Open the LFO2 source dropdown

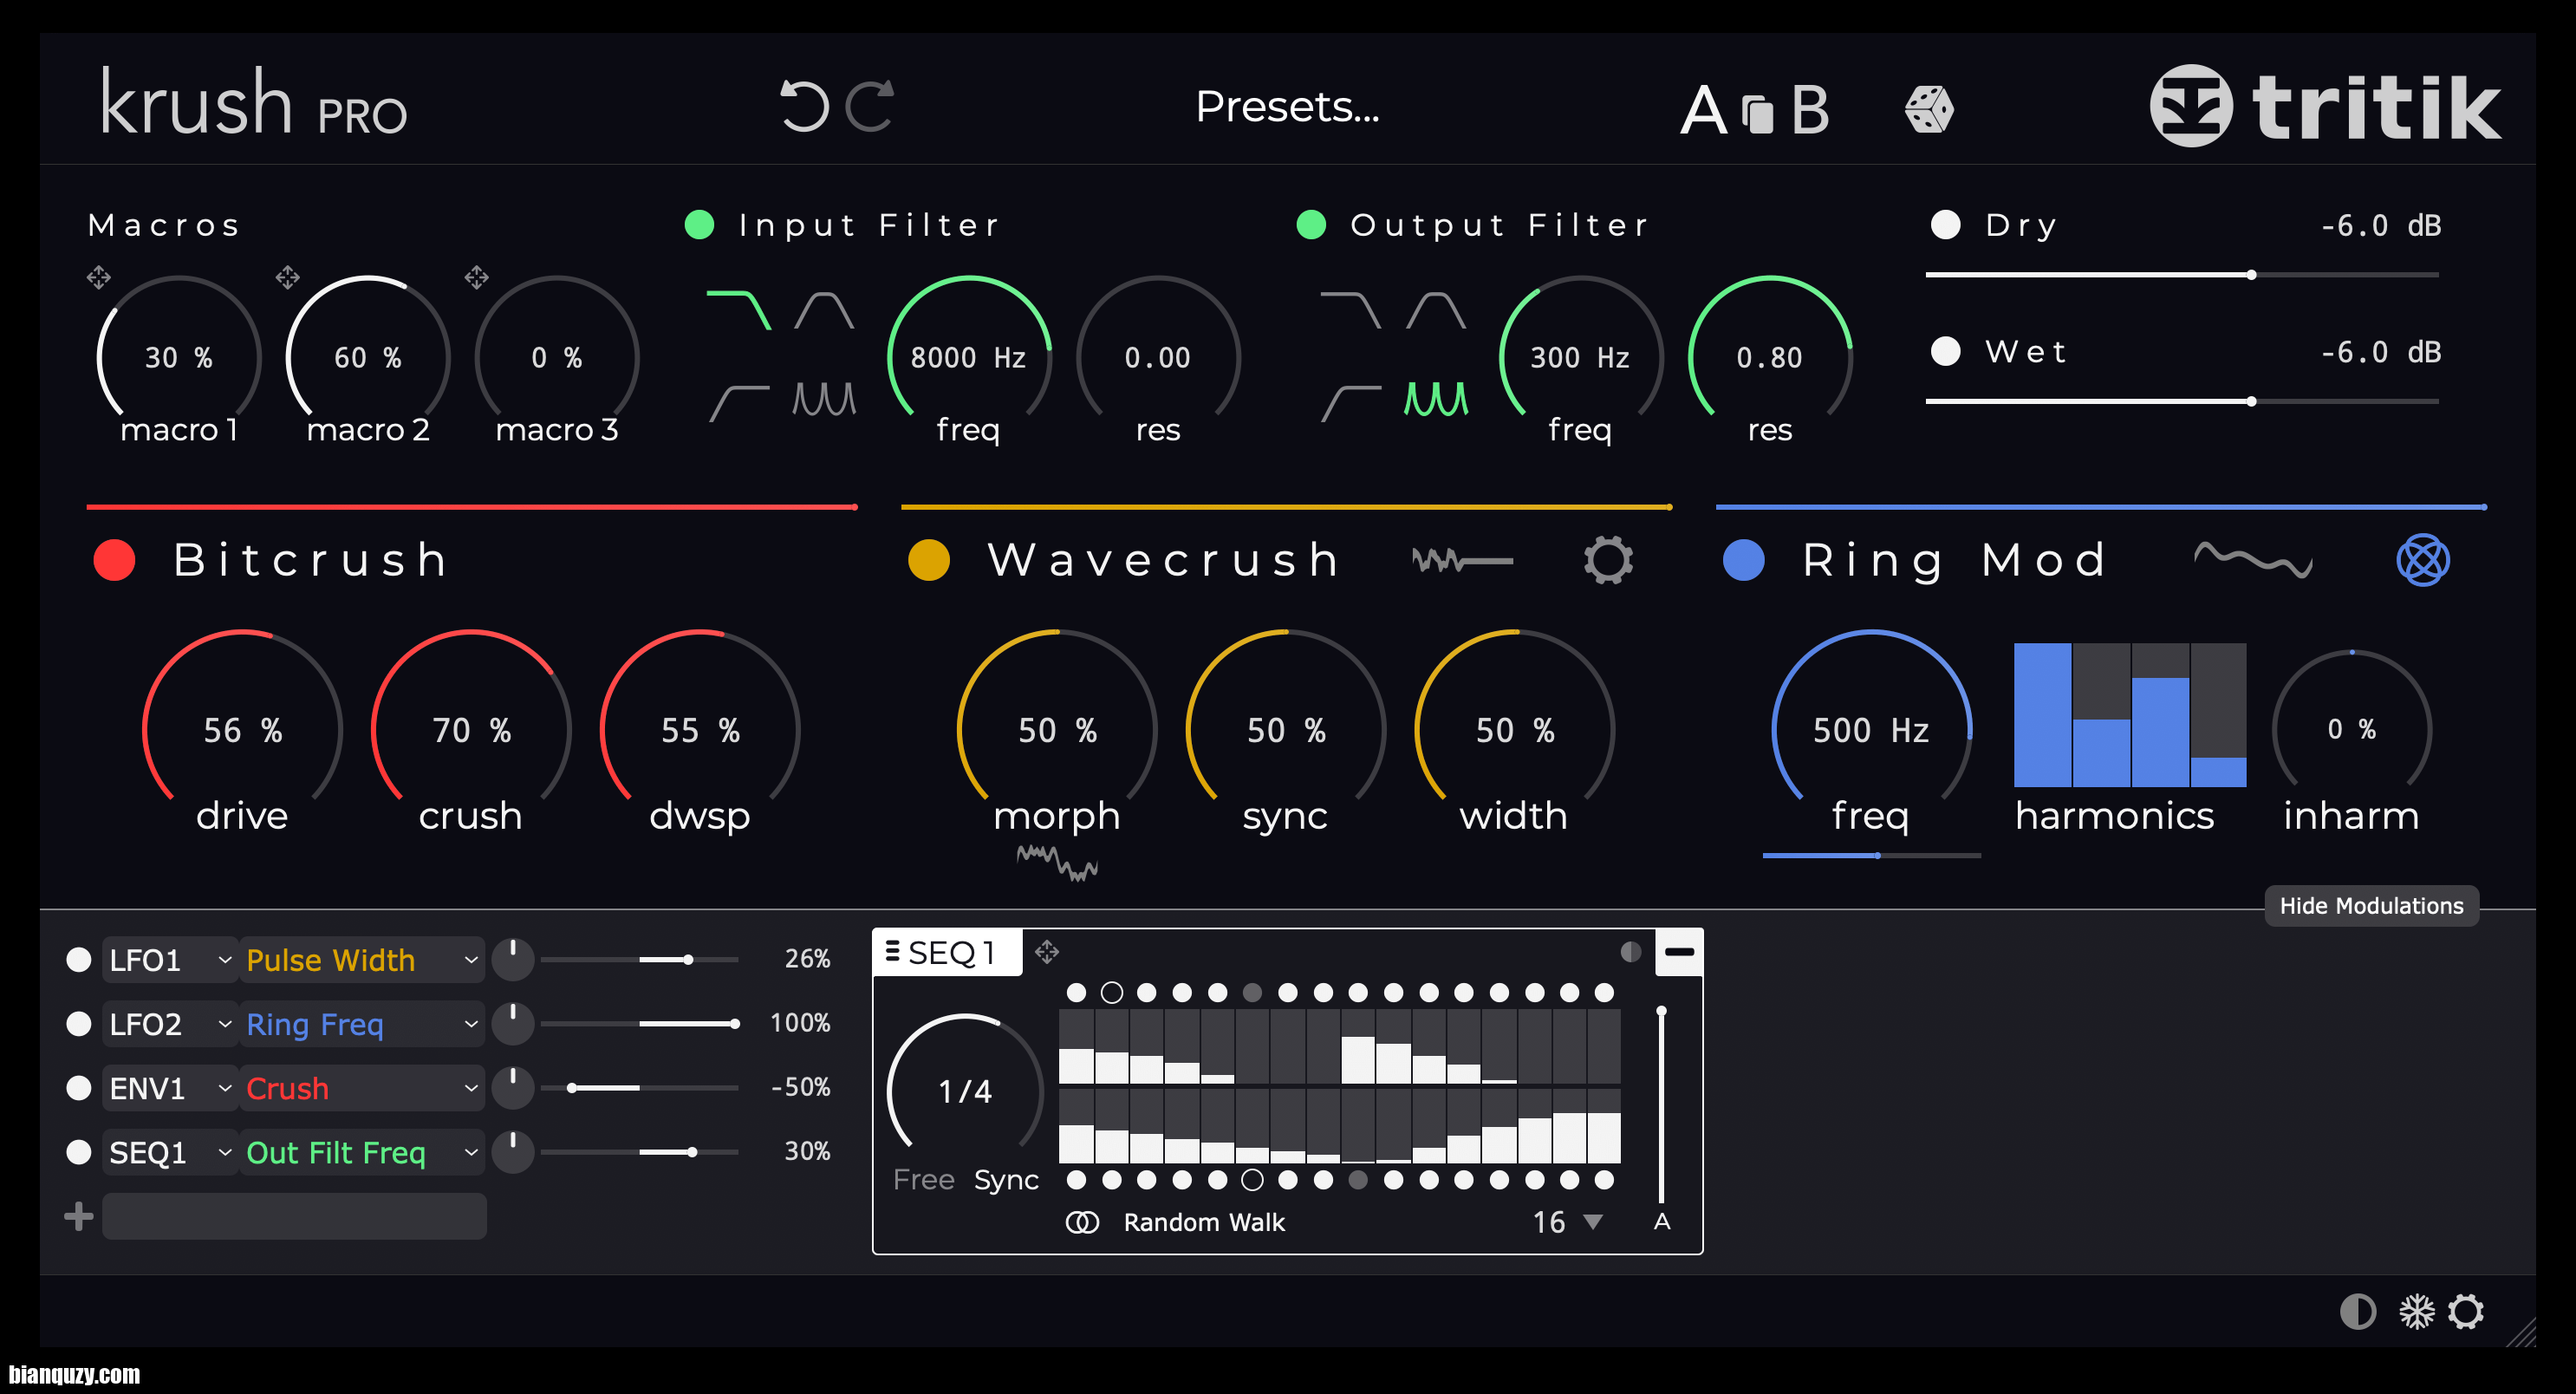coord(170,1024)
